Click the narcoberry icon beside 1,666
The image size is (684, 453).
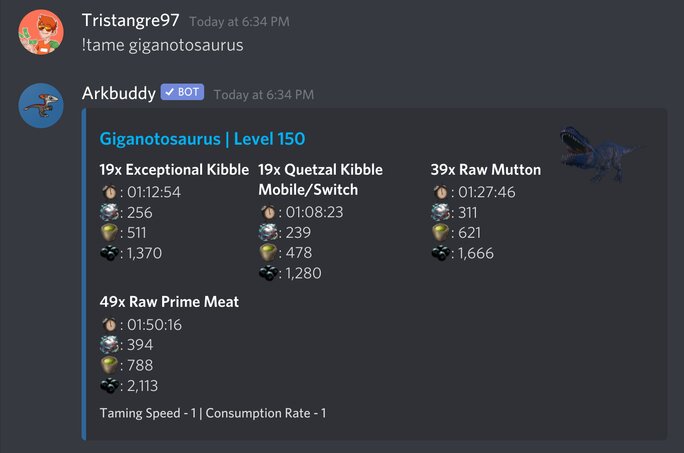point(440,253)
